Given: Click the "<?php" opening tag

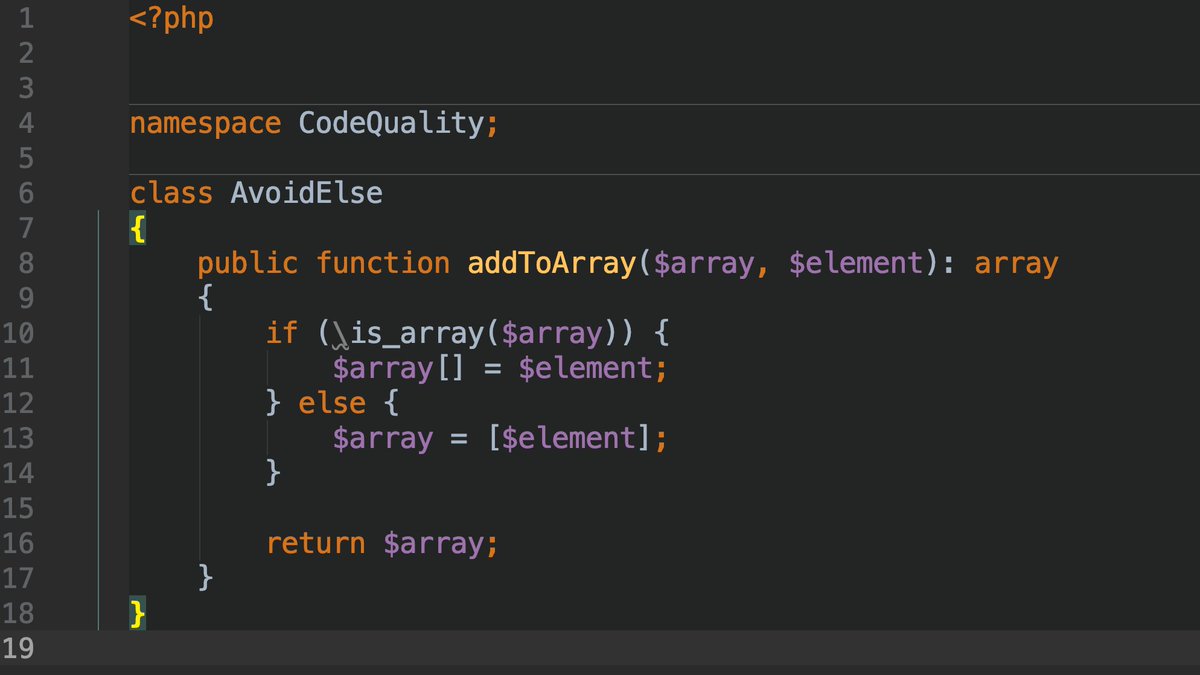Looking at the screenshot, I should [x=172, y=19].
